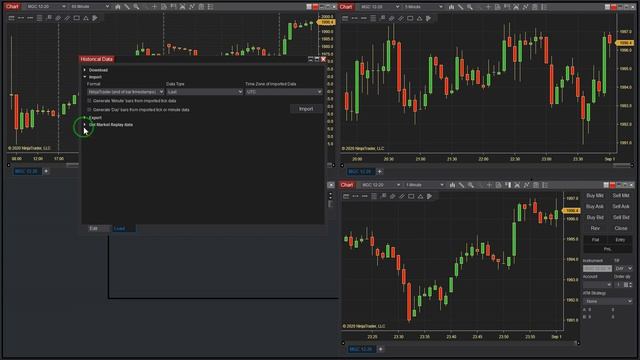The image size is (640, 360).
Task: Select triangle drawing tool in top-left chart
Action: pos(86,18)
